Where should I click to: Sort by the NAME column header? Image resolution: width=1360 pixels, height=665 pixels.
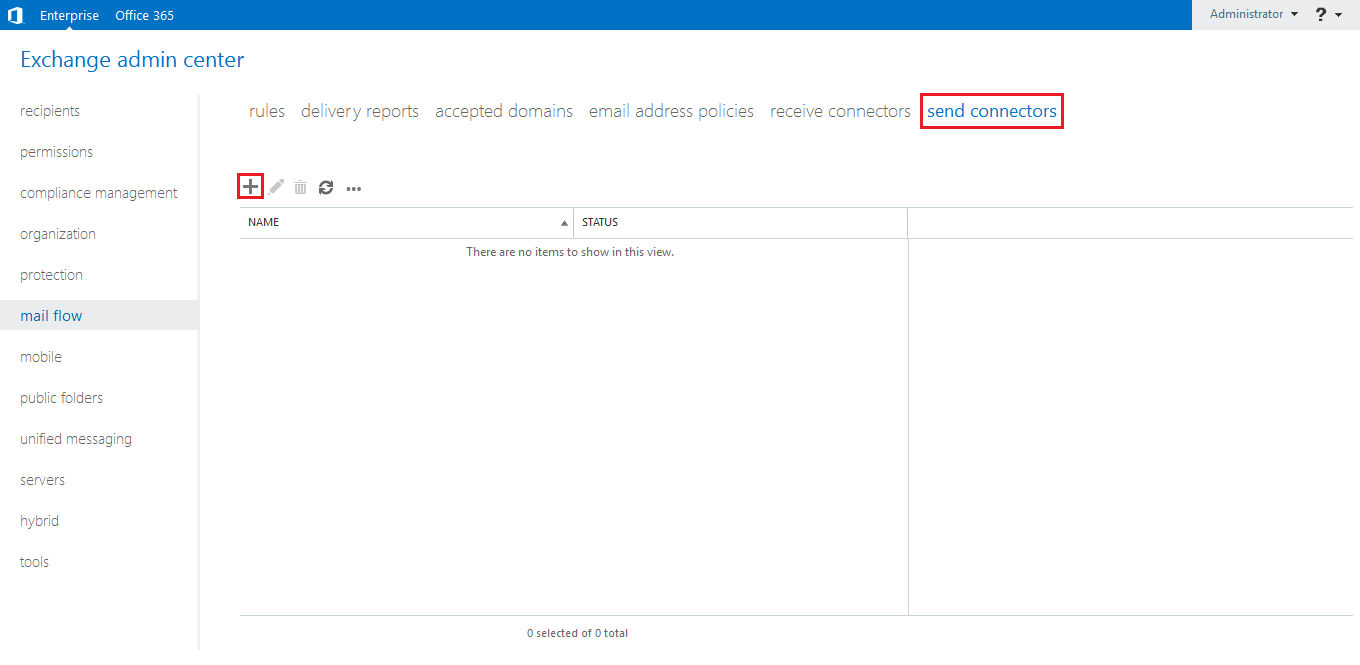[x=407, y=222]
